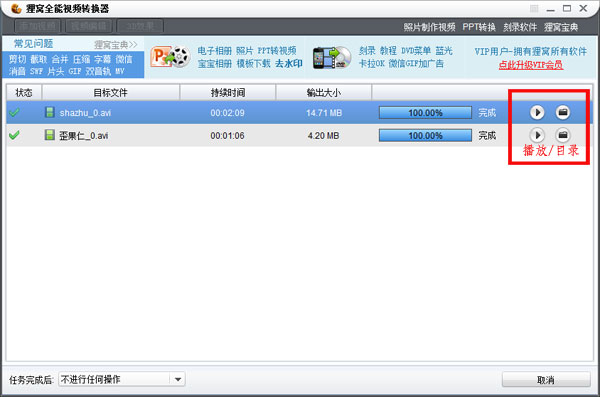Open the 刻录软件 menu item
Image resolution: width=600 pixels, height=397 pixels.
(520, 27)
